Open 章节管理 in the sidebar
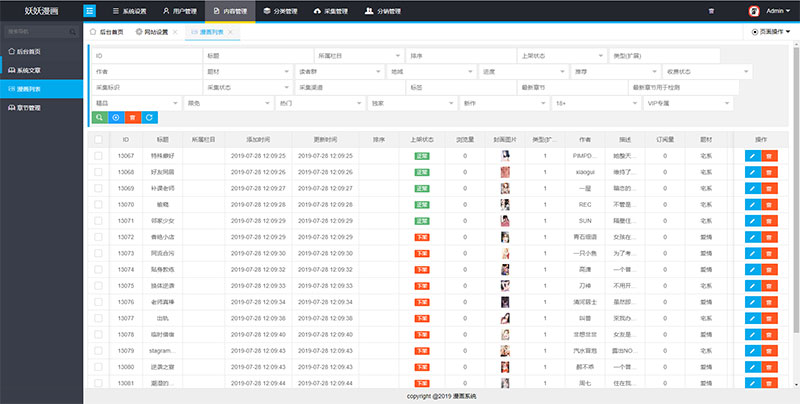Screen dimensions: 800x404 (x=42, y=107)
